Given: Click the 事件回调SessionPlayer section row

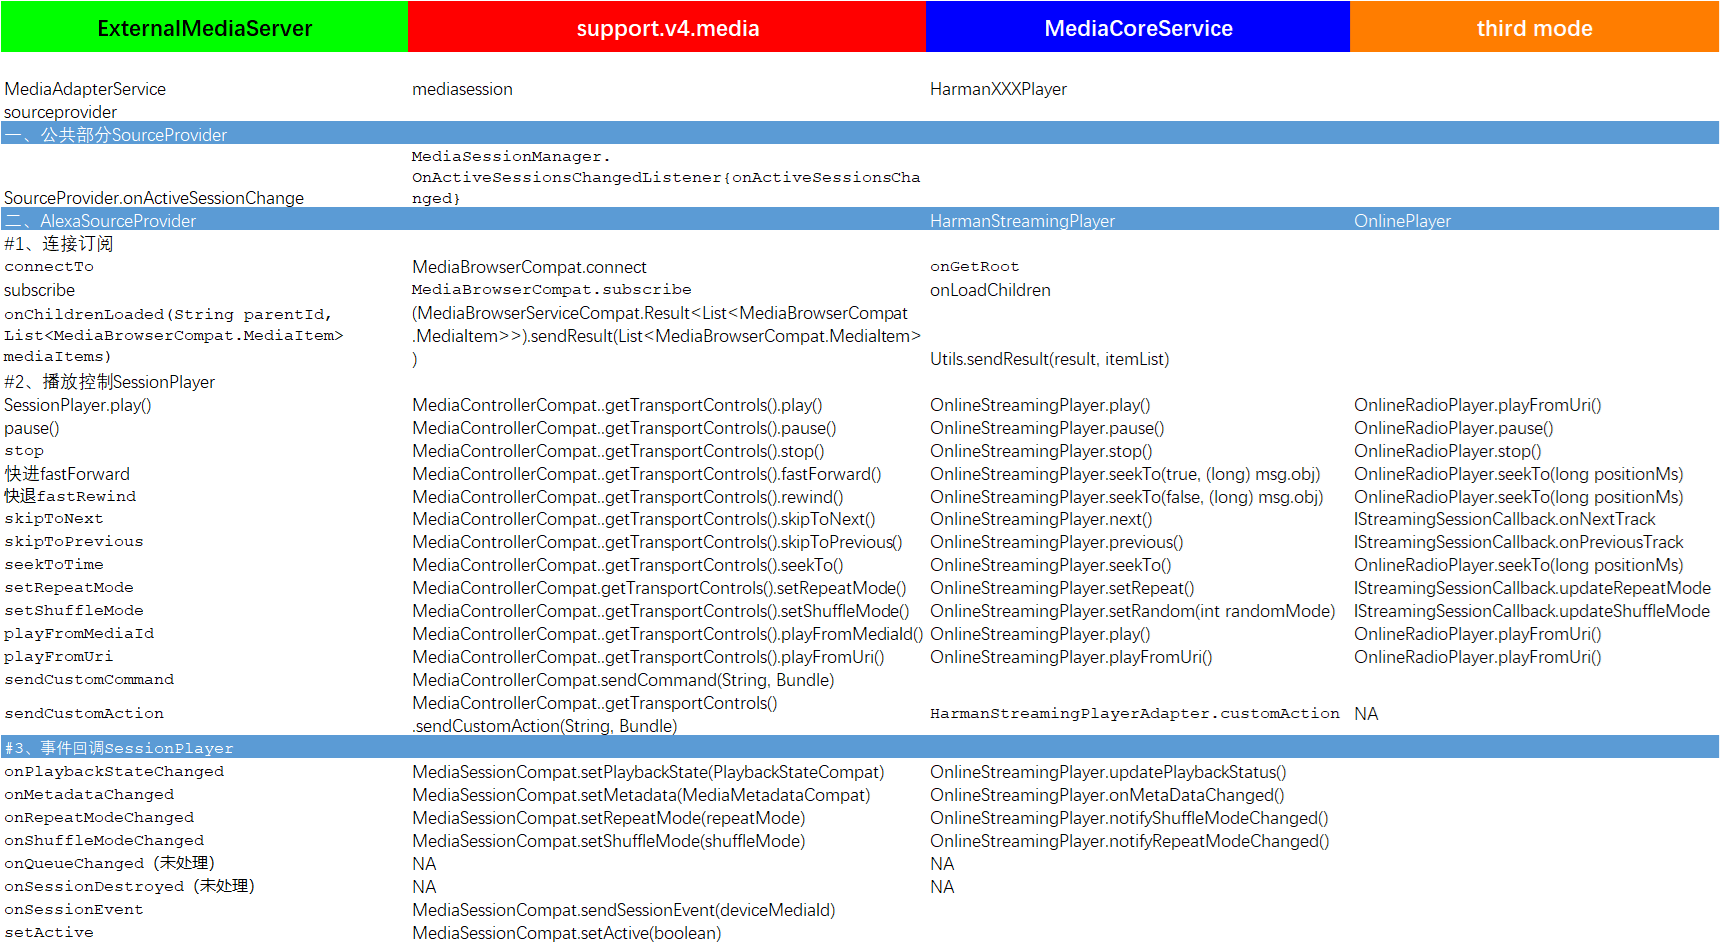Looking at the screenshot, I should [119, 748].
